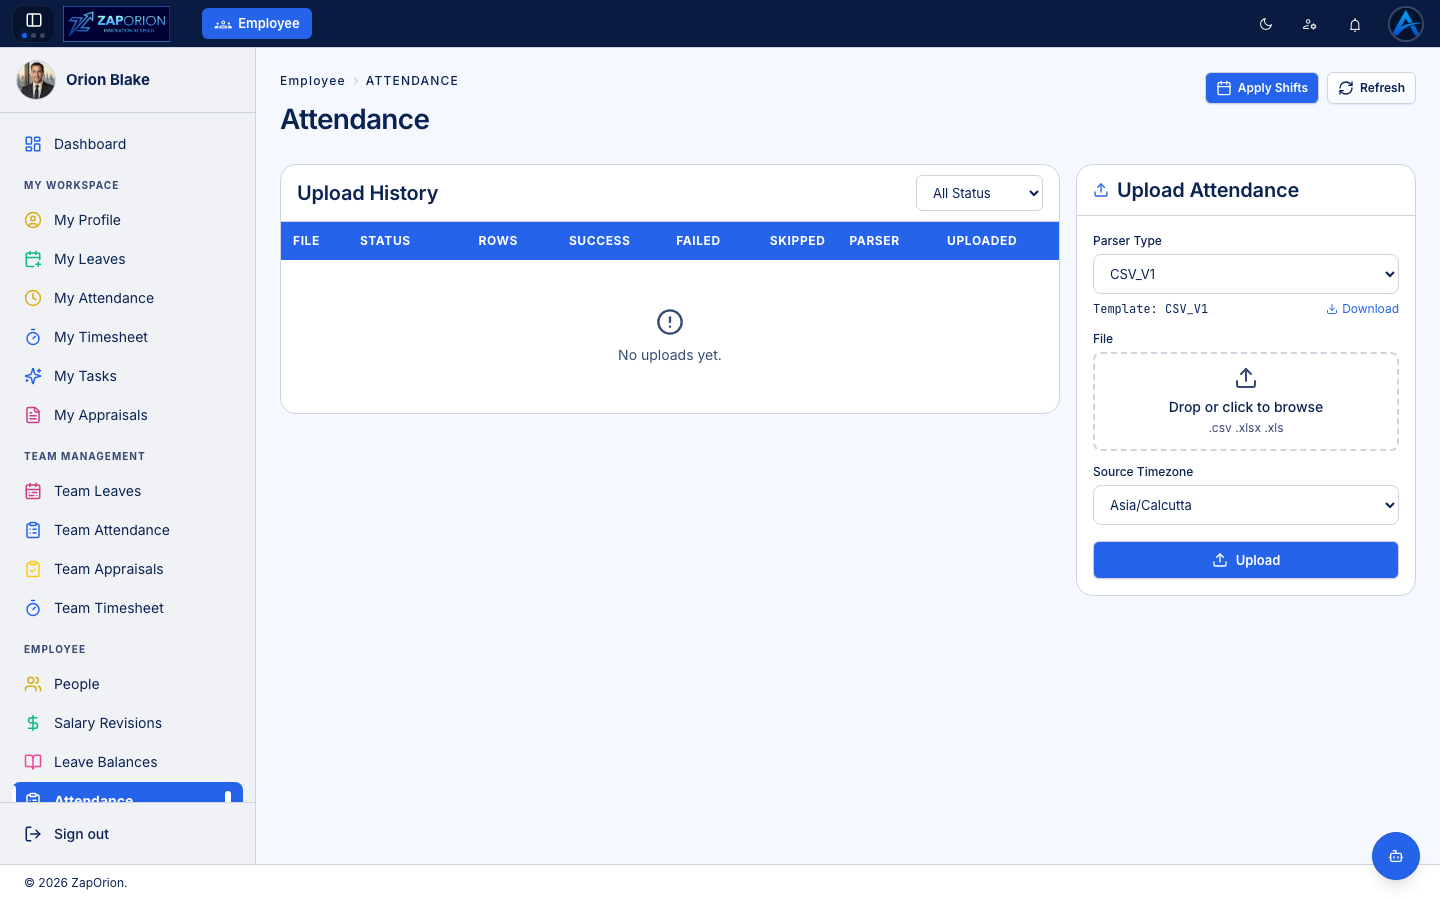The image size is (1440, 900).
Task: Open Dashboard from sidebar
Action: pyautogui.click(x=127, y=144)
